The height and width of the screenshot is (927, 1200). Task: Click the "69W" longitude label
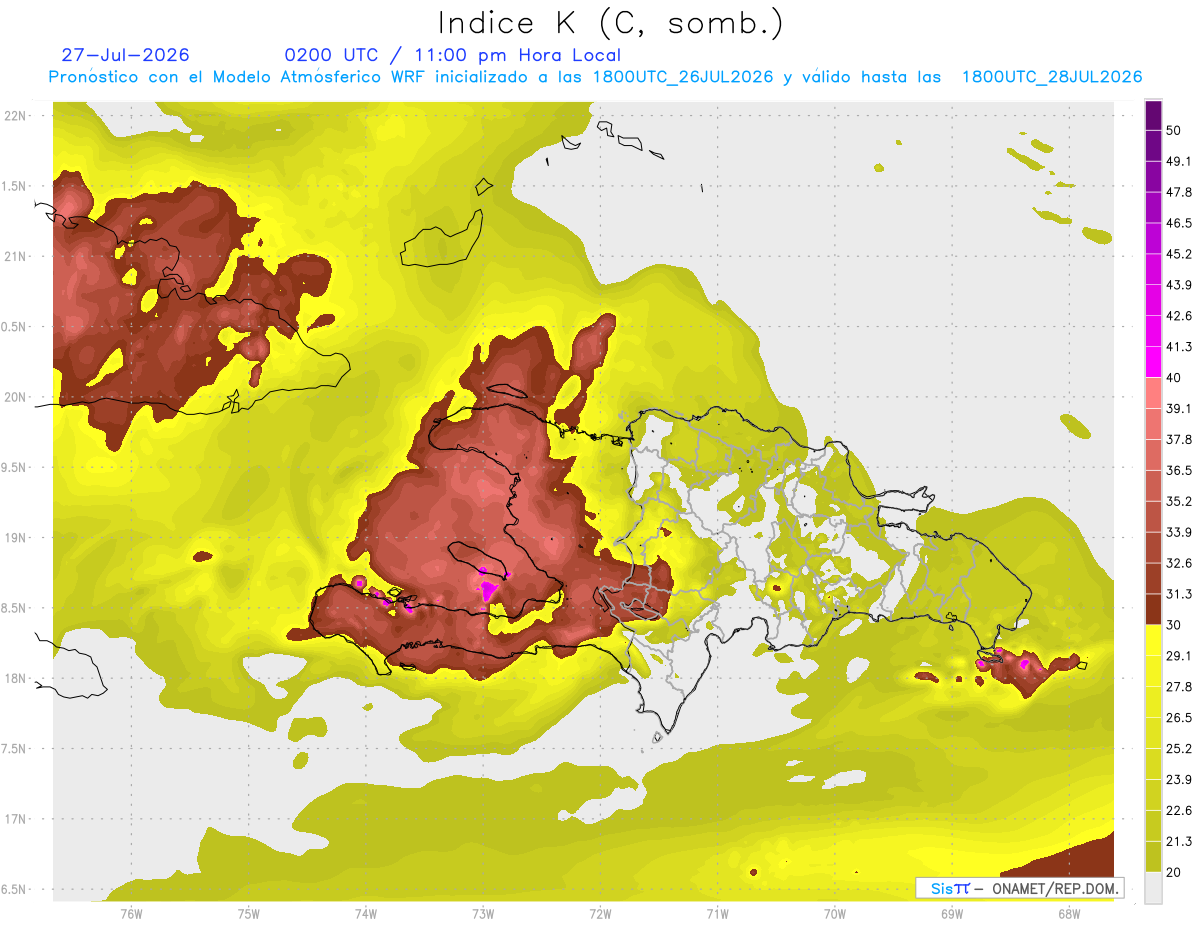(952, 913)
